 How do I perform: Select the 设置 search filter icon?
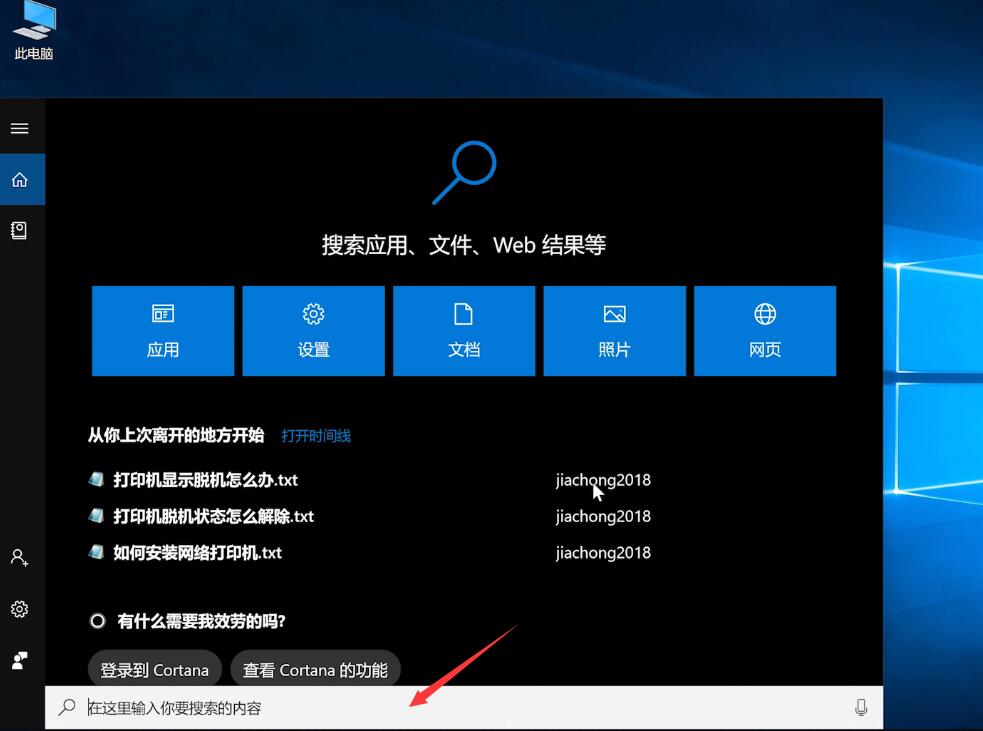(x=313, y=330)
